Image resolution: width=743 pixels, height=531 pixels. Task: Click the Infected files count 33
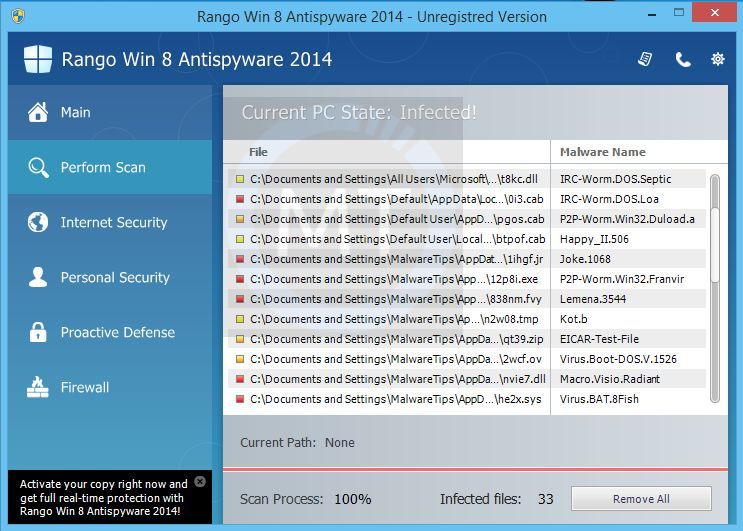(545, 499)
